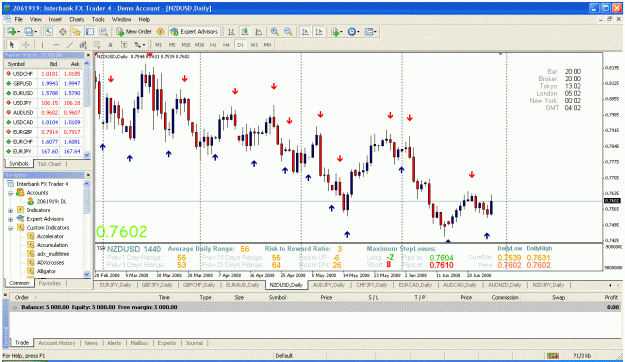Open the Window menu
The width and height of the screenshot is (625, 362).
pyautogui.click(x=121, y=19)
